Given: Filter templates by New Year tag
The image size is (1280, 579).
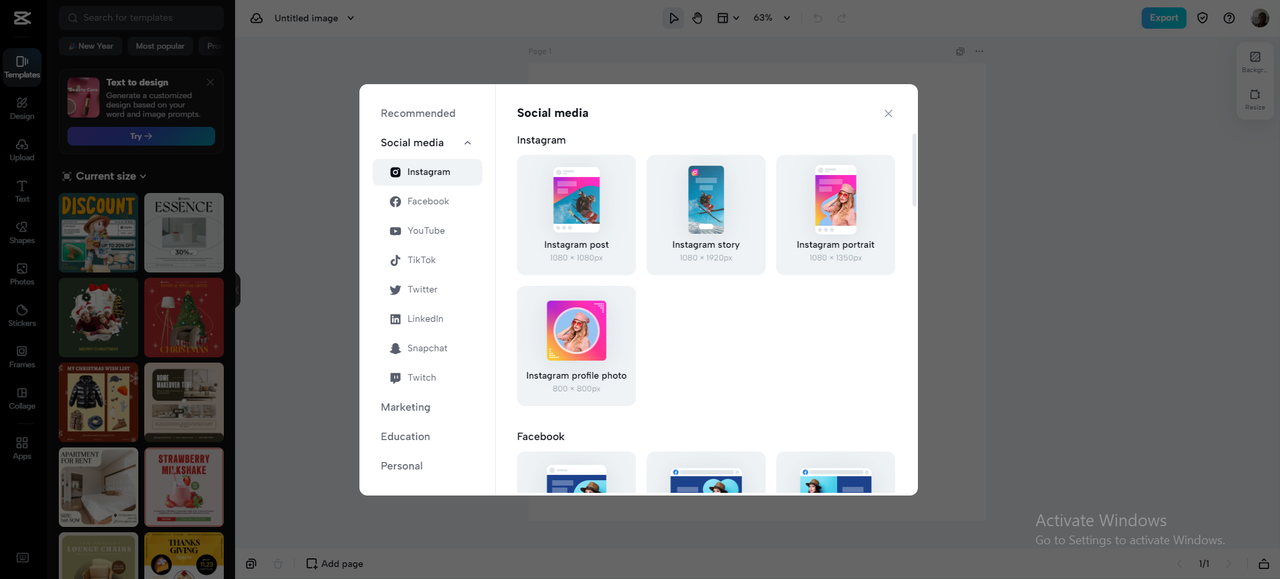Looking at the screenshot, I should tap(89, 46).
